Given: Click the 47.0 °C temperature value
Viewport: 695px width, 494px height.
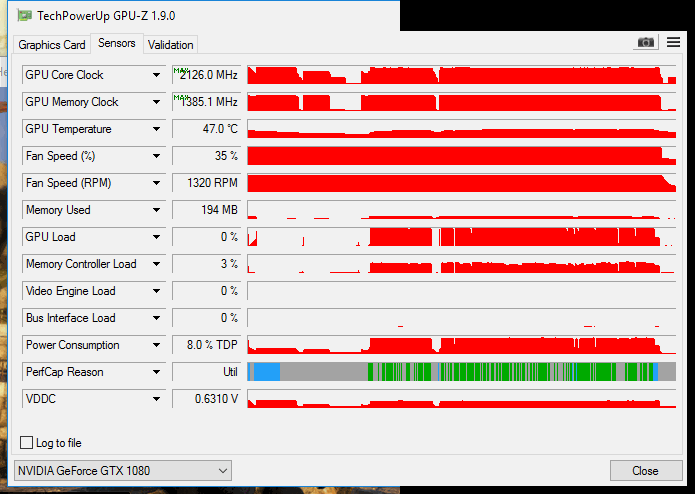Looking at the screenshot, I should pyautogui.click(x=207, y=129).
